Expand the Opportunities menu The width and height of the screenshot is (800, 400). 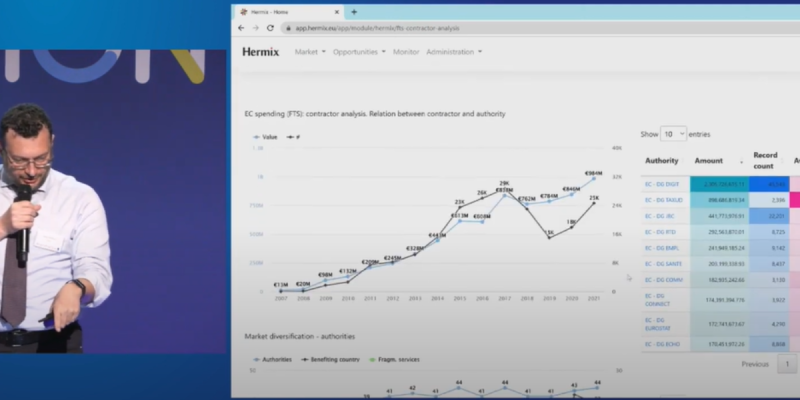pos(359,52)
